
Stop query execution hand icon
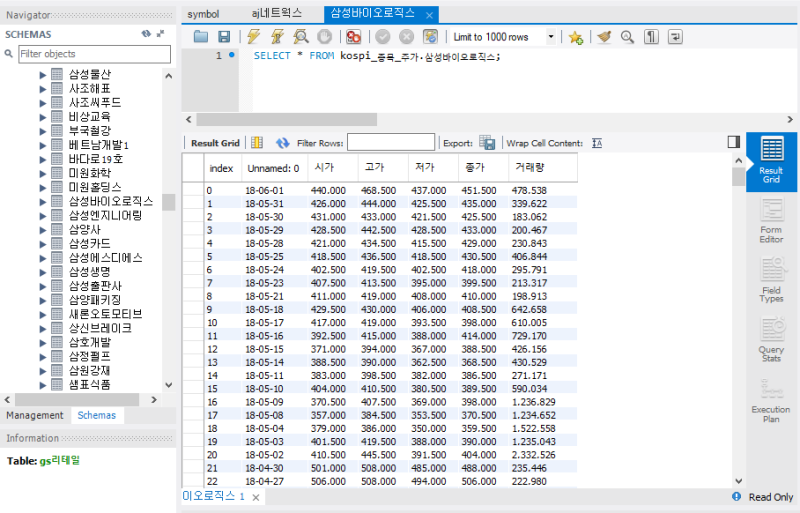324,37
